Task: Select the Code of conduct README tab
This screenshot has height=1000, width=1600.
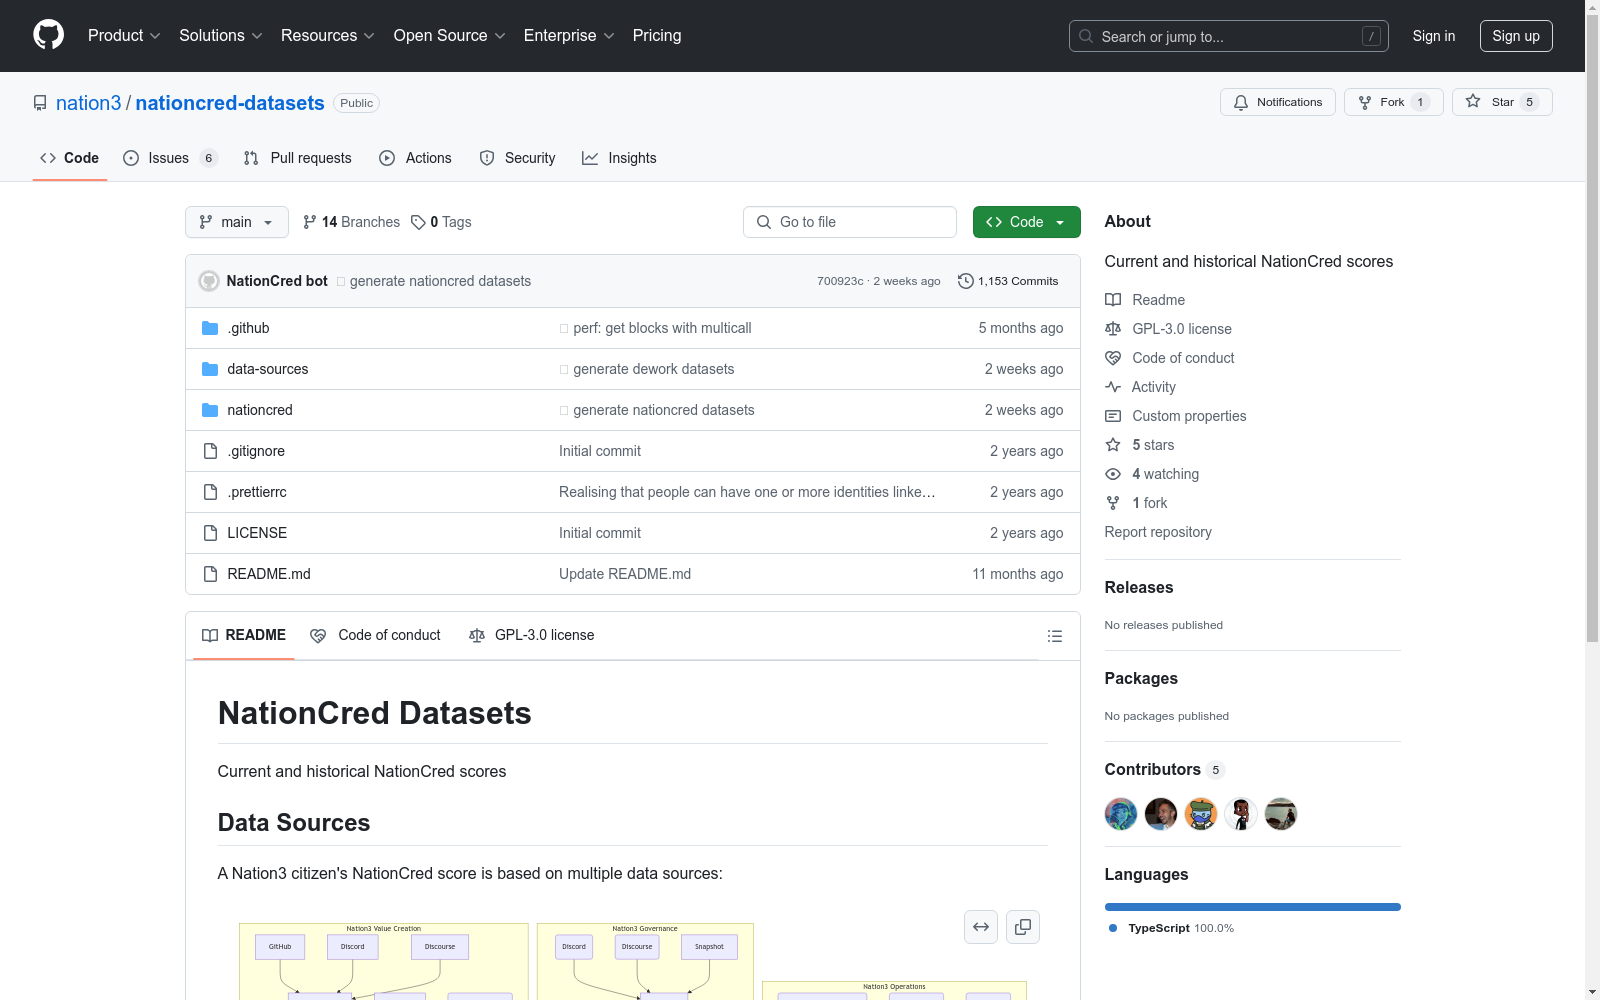Action: (376, 636)
